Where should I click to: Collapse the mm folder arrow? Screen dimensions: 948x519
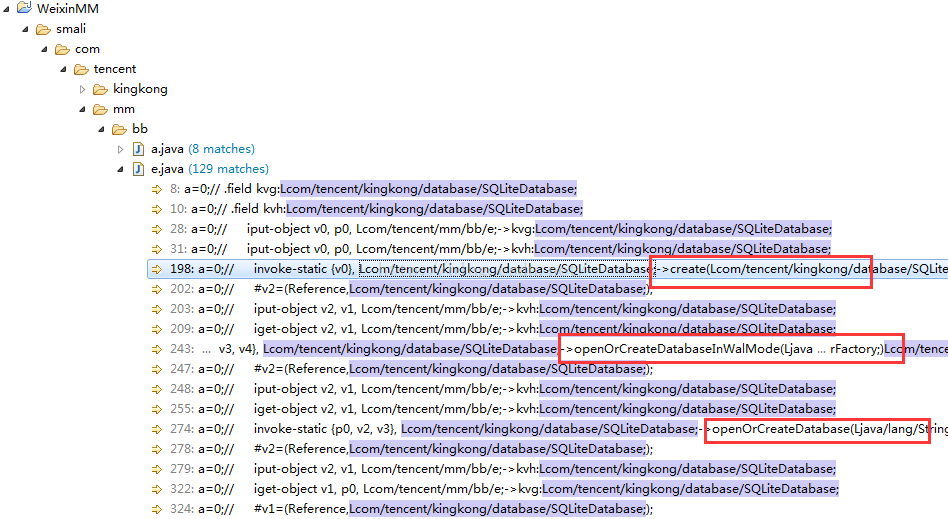[x=82, y=109]
